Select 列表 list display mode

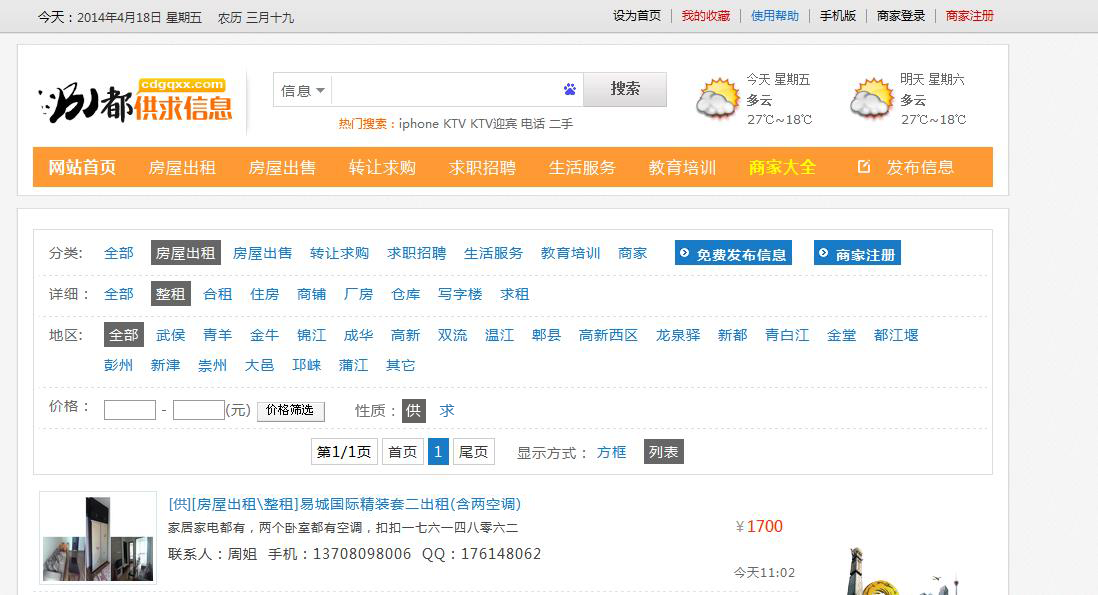pyautogui.click(x=663, y=452)
